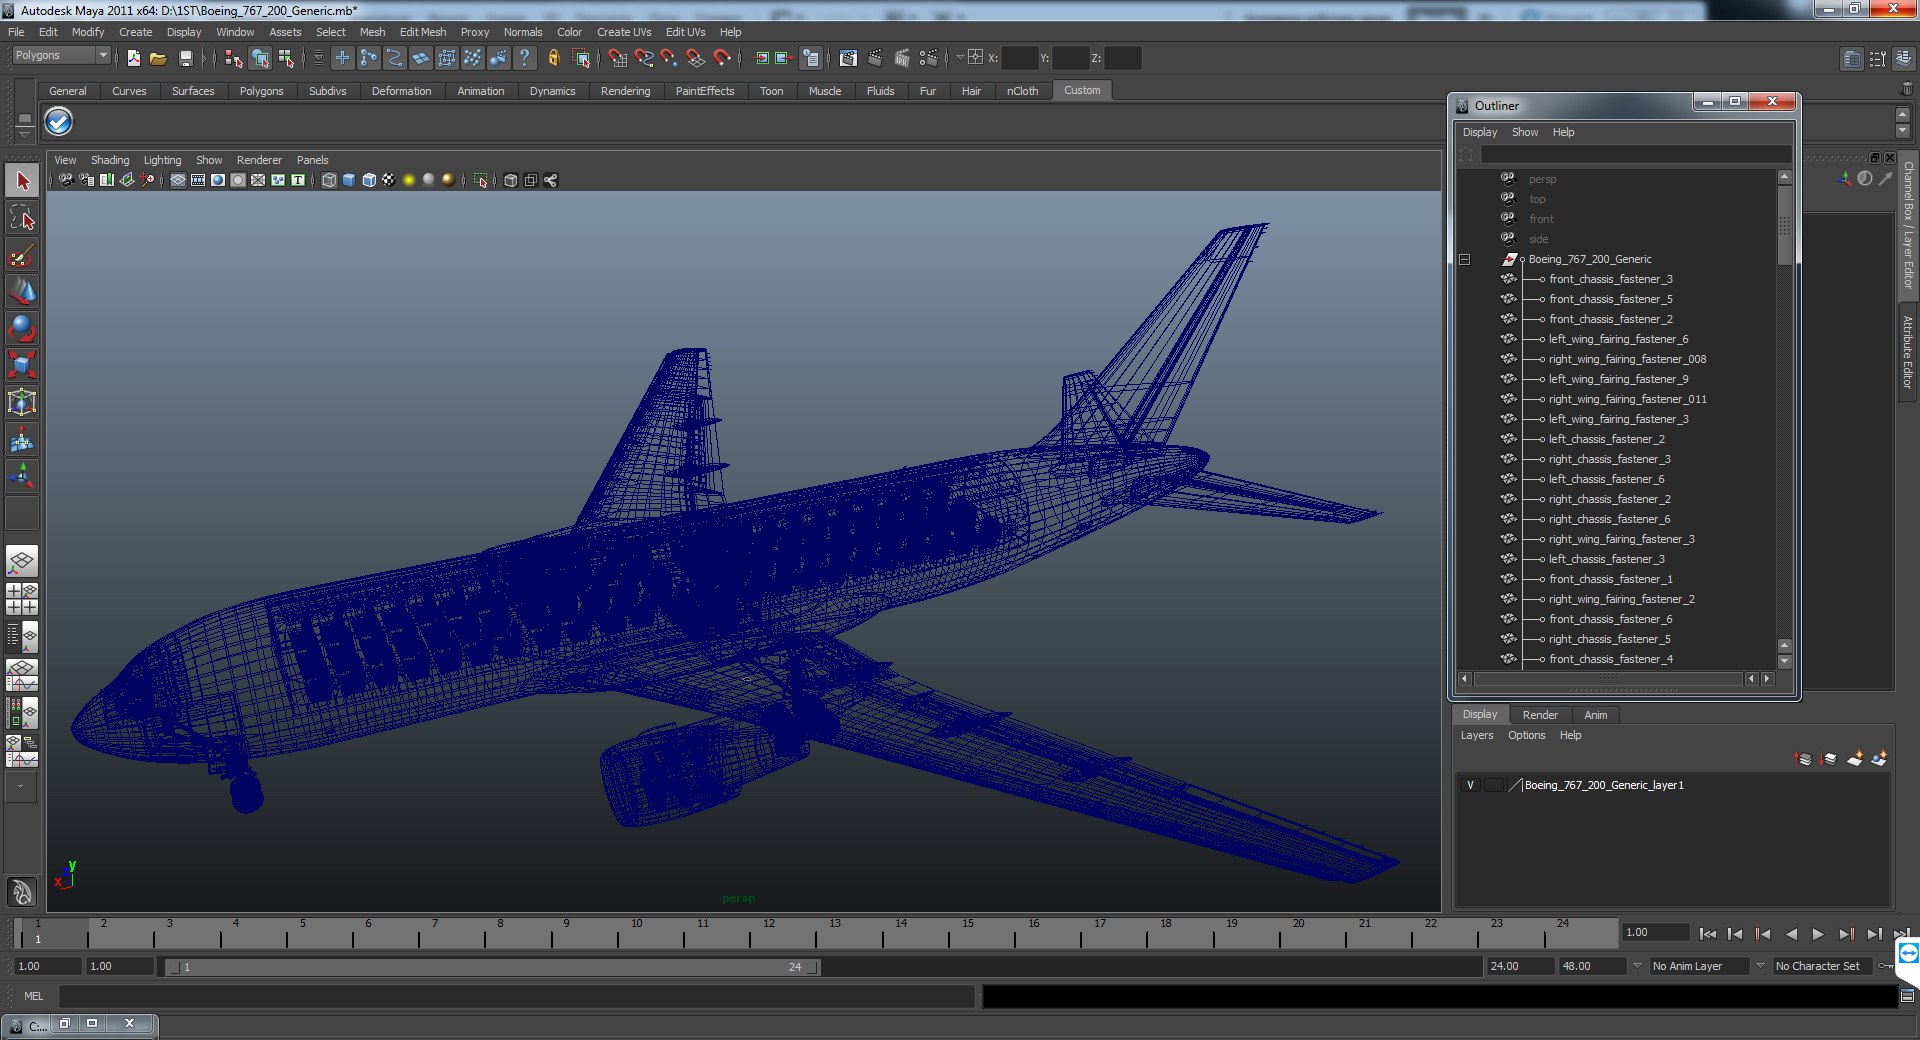Click the MEL command line input
Viewport: 1920px width, 1040px height.
(516, 996)
